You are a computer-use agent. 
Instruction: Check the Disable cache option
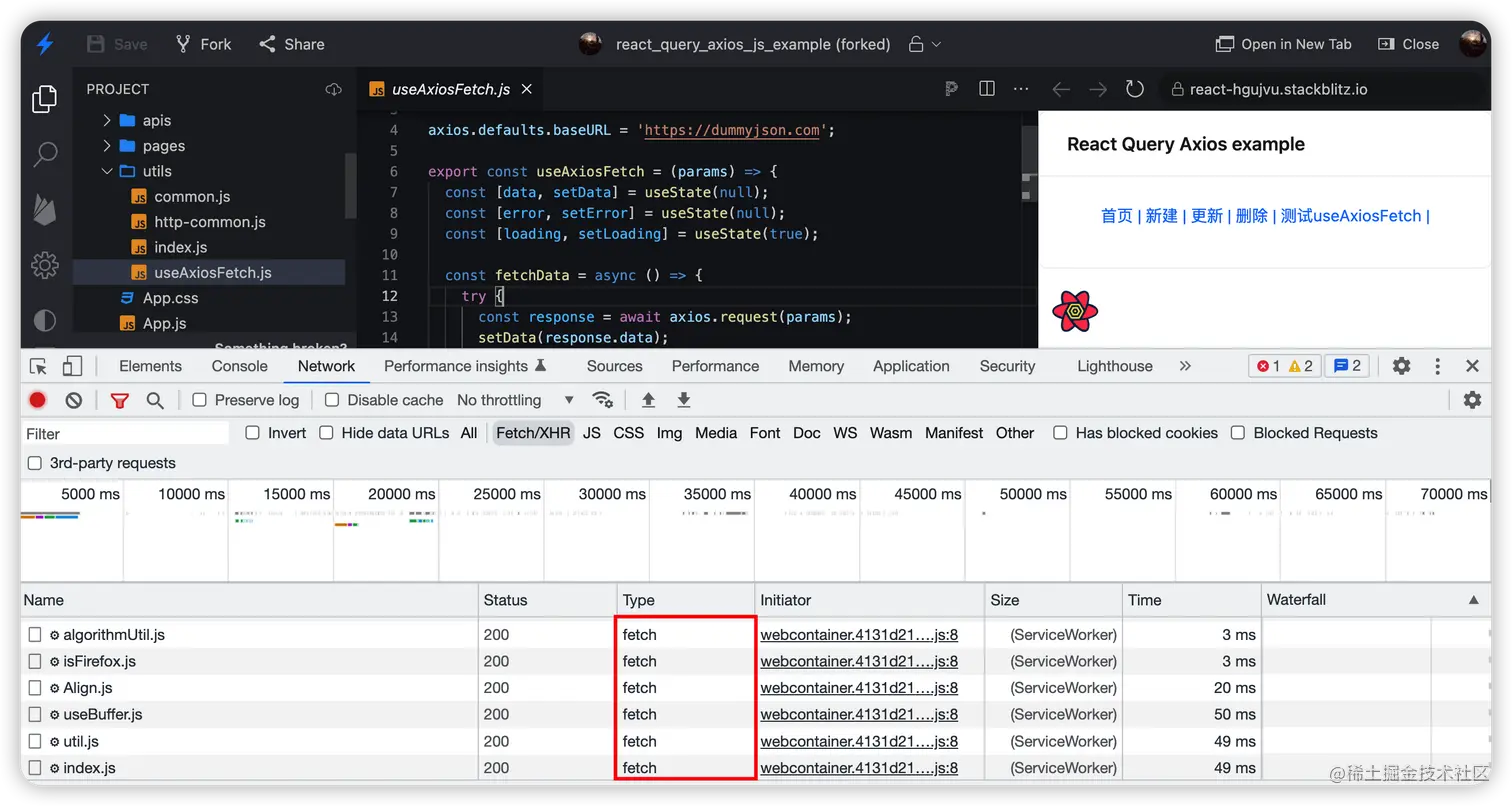point(332,400)
